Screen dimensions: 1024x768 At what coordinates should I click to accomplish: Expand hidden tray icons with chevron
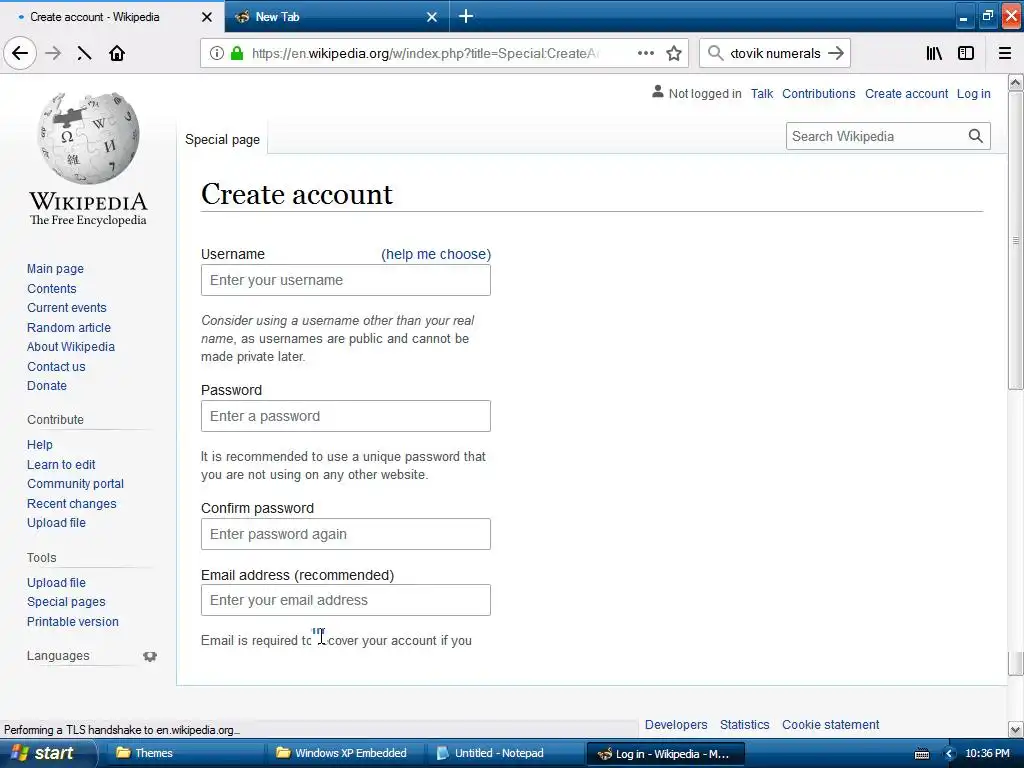(950, 754)
